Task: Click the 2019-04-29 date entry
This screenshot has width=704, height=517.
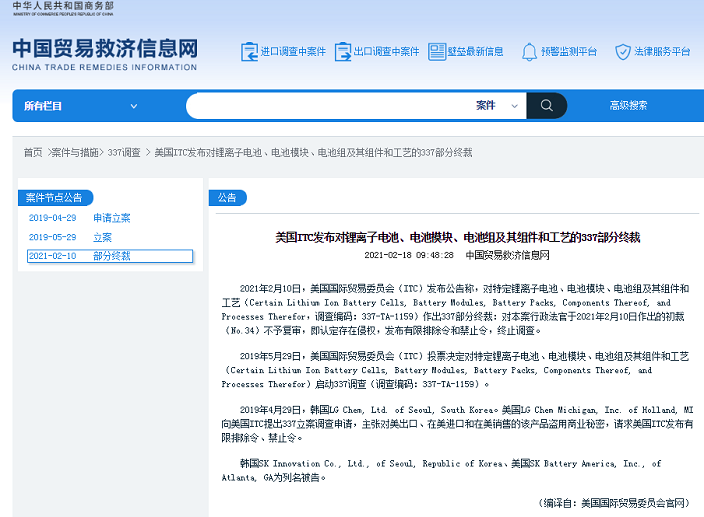Action: (53, 218)
